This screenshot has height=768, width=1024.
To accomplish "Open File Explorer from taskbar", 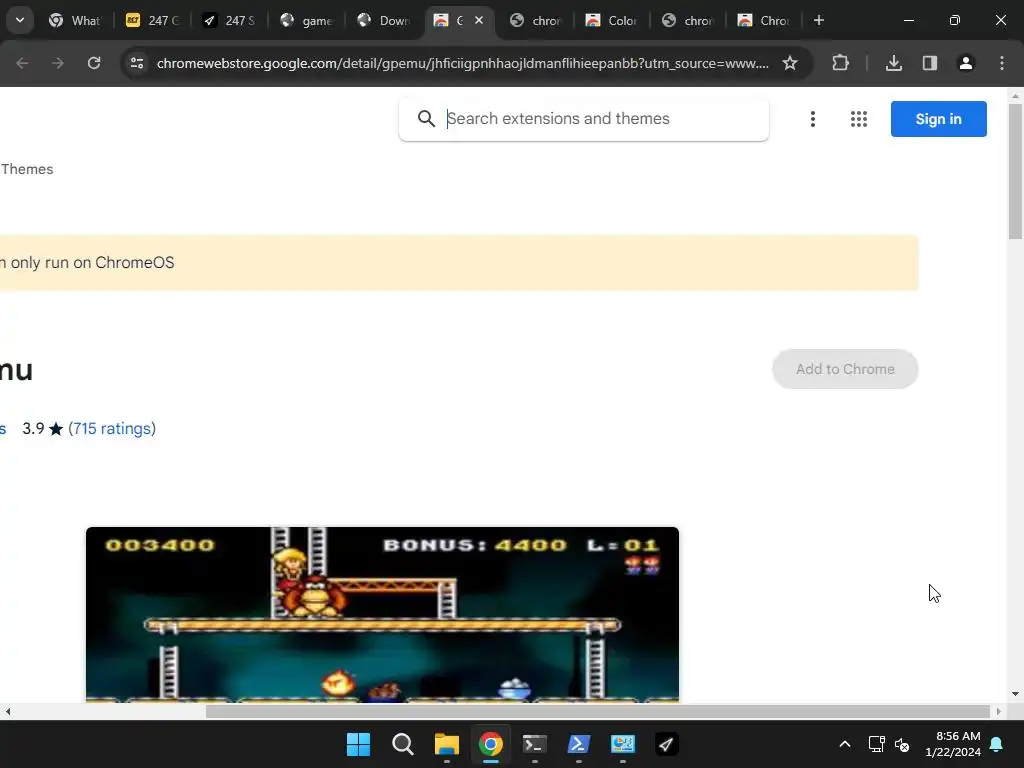I will click(x=447, y=744).
